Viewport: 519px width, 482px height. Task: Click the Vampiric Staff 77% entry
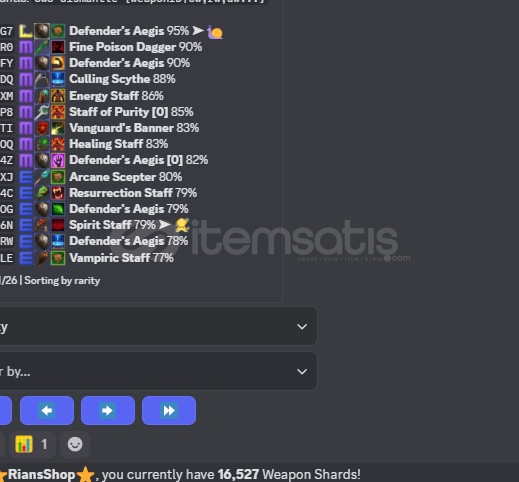pyautogui.click(x=121, y=258)
